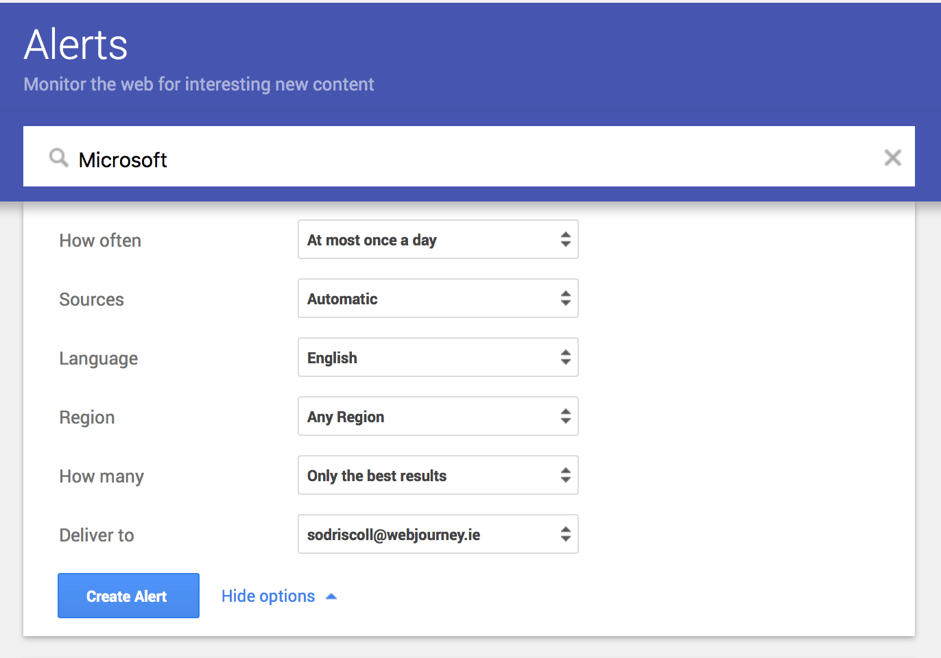Click the search magnifying glass icon
Viewport: 941px width, 658px height.
(59, 157)
